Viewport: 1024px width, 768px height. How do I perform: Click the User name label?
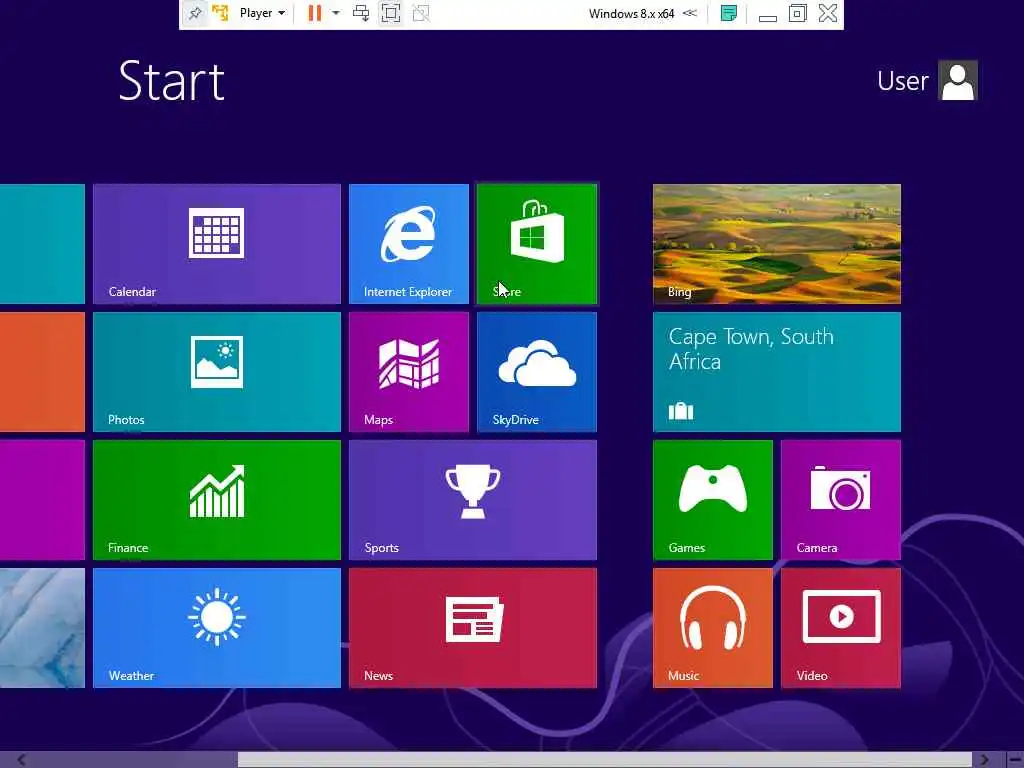903,81
